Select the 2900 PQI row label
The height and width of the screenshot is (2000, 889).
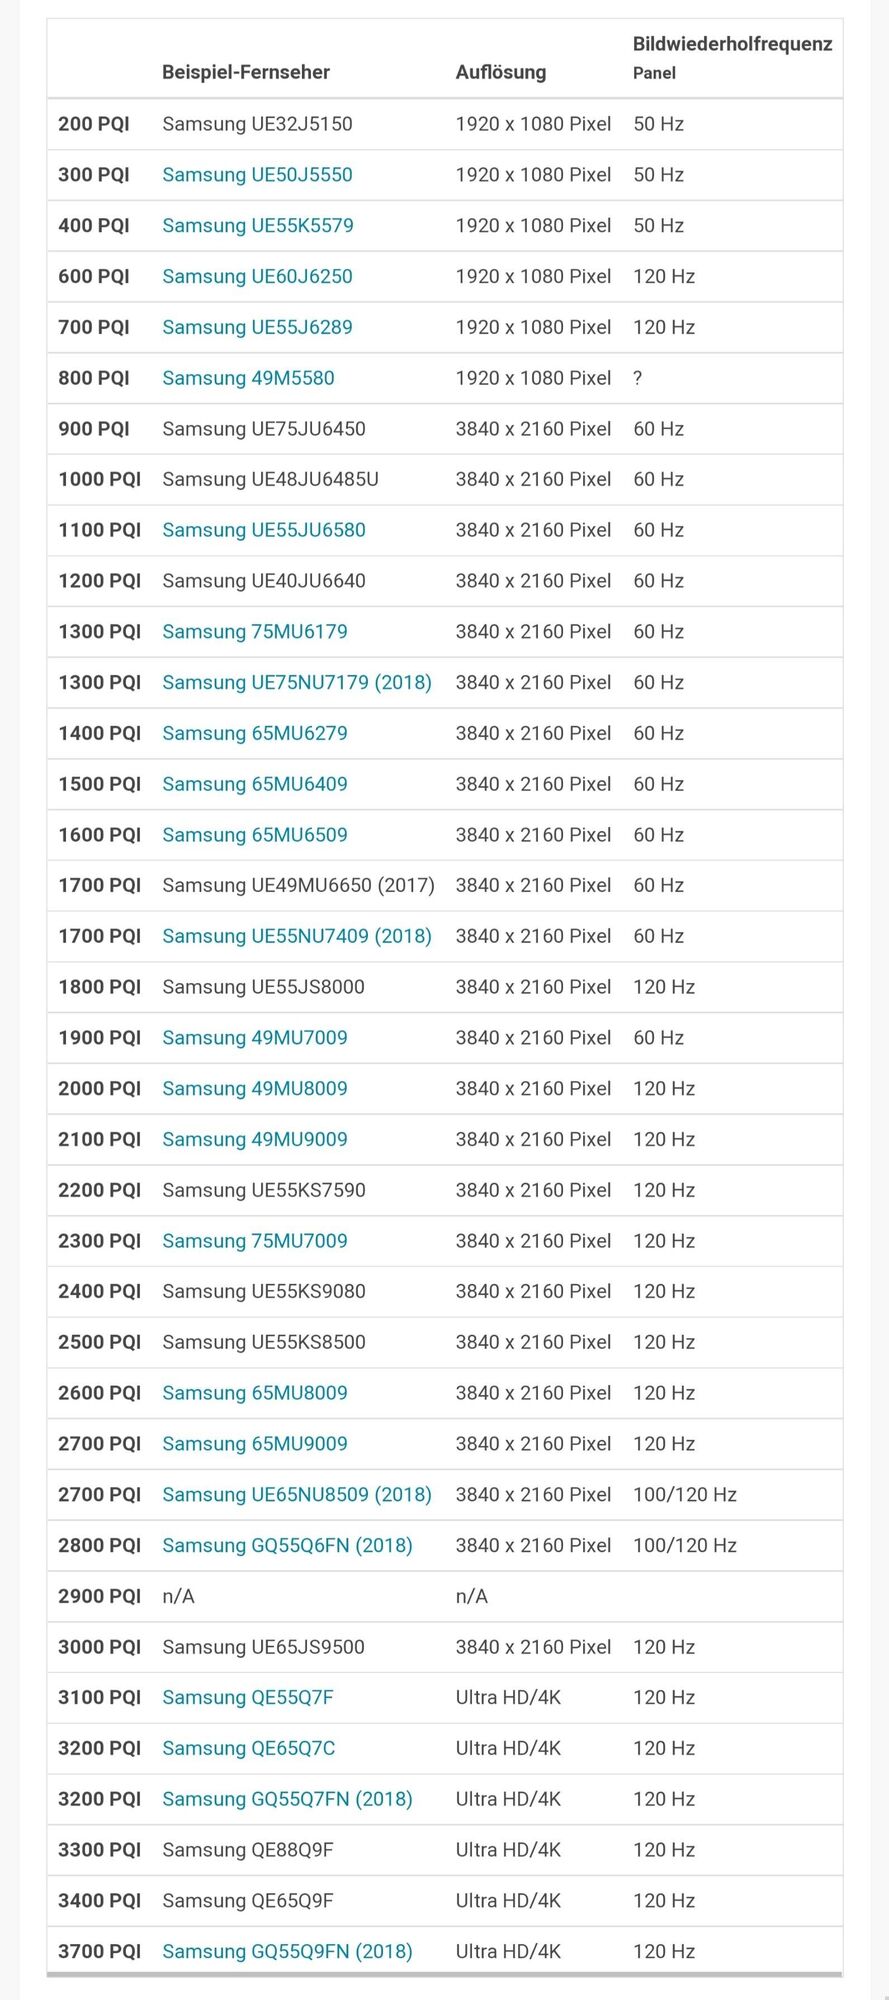100,1596
